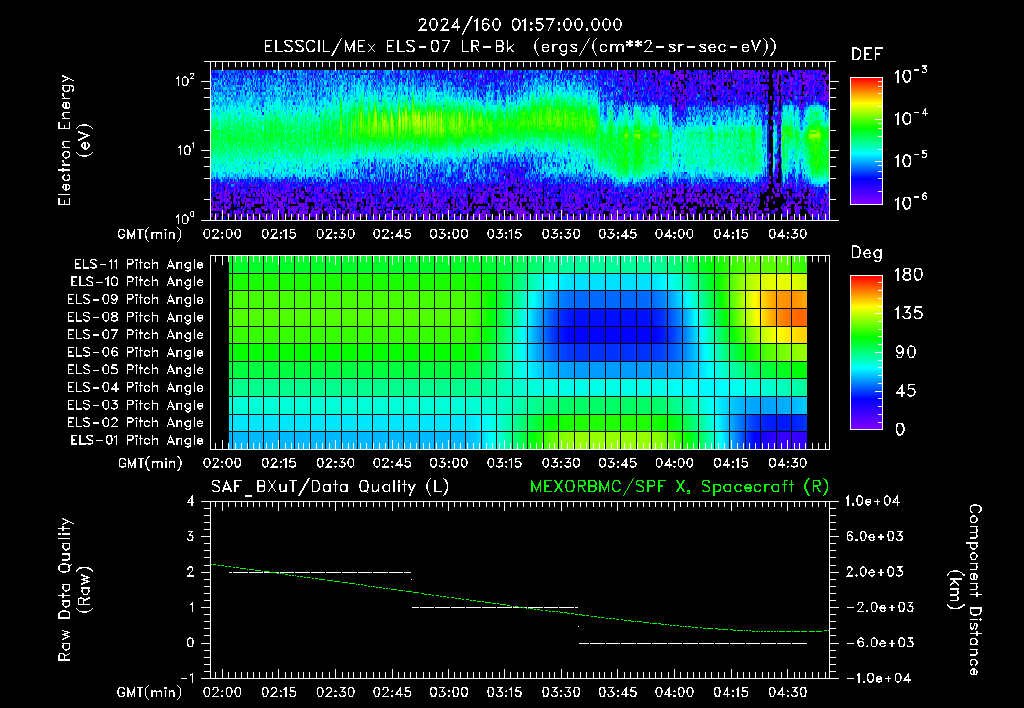Click the Deg pitch angle color bar
1024x708 pixels.
click(x=867, y=352)
